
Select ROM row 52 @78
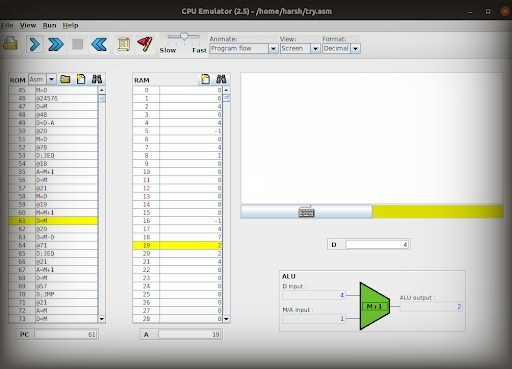(53, 147)
